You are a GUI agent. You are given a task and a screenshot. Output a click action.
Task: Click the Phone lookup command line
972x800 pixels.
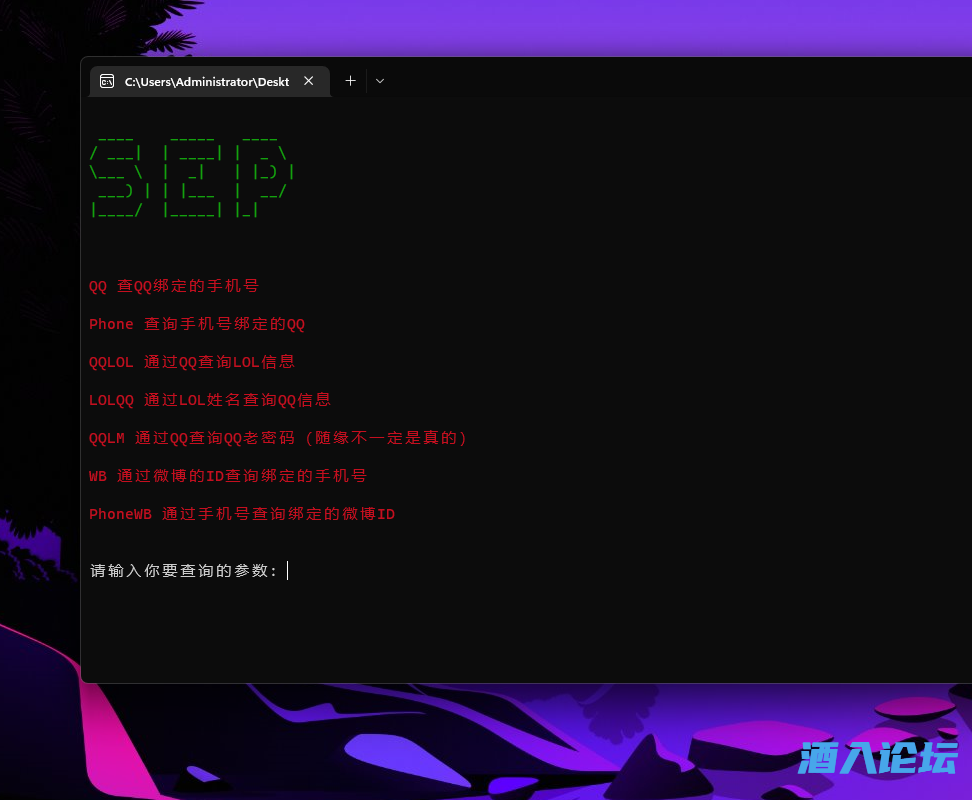point(196,324)
